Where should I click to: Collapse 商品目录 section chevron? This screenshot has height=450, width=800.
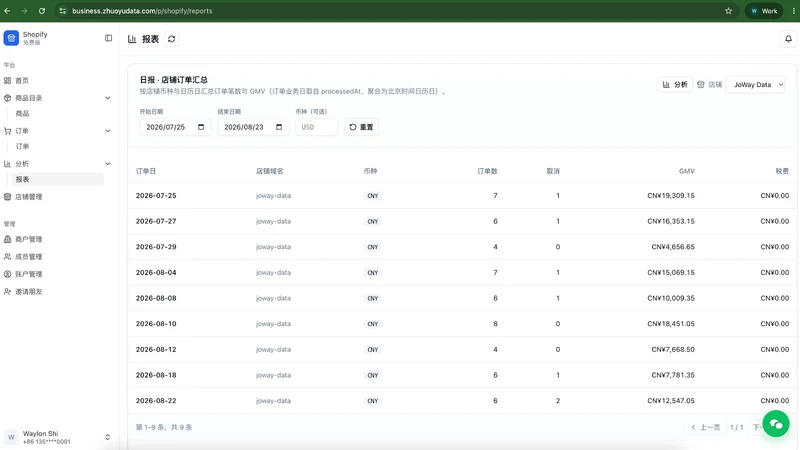click(108, 98)
